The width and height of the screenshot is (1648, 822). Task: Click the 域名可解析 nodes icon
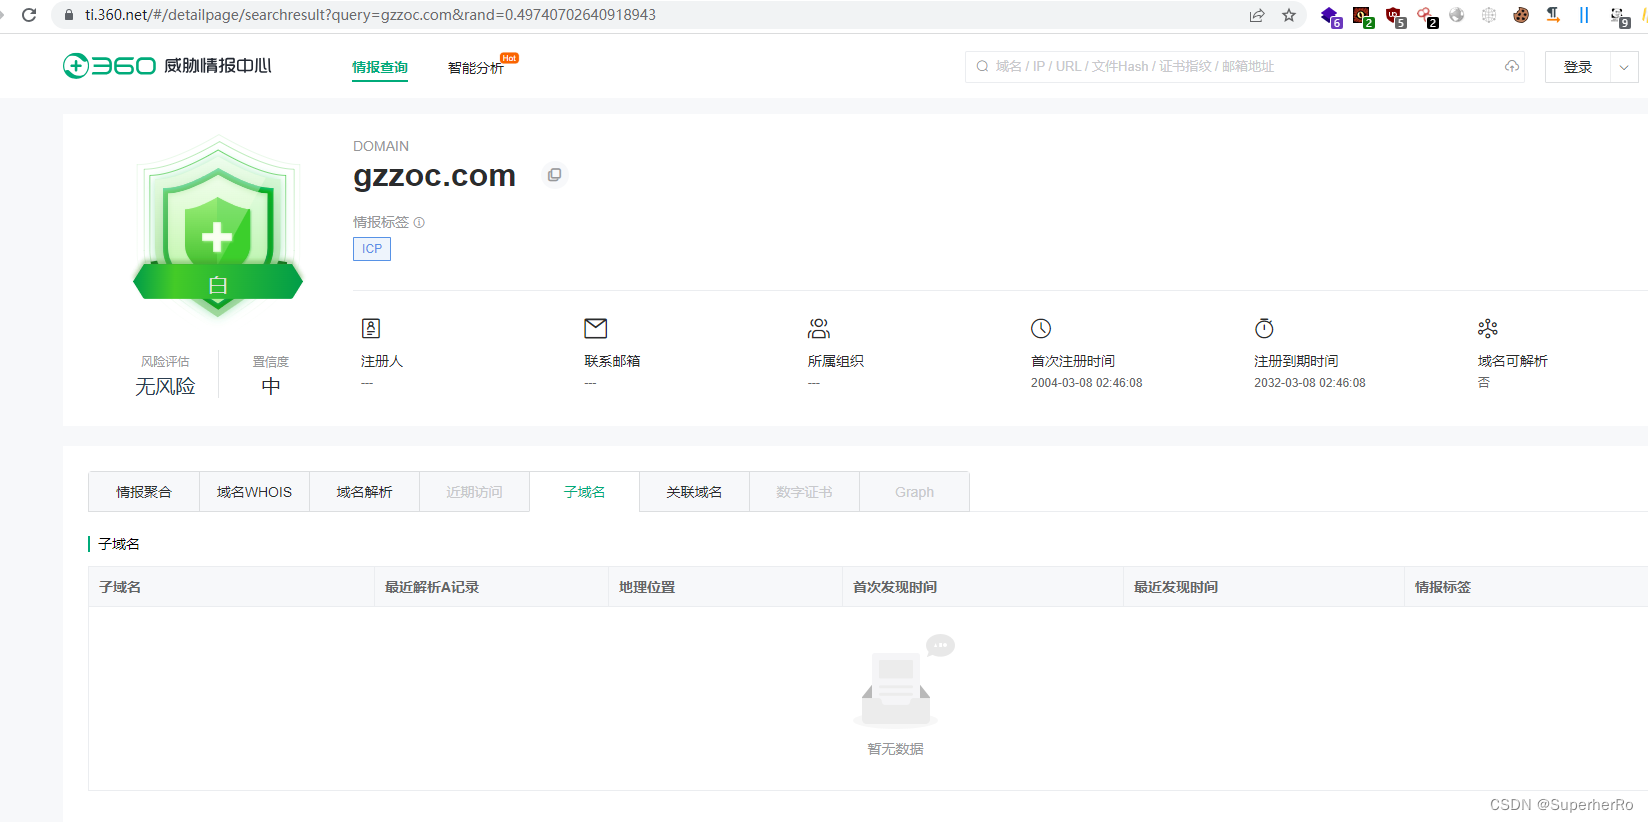point(1488,328)
